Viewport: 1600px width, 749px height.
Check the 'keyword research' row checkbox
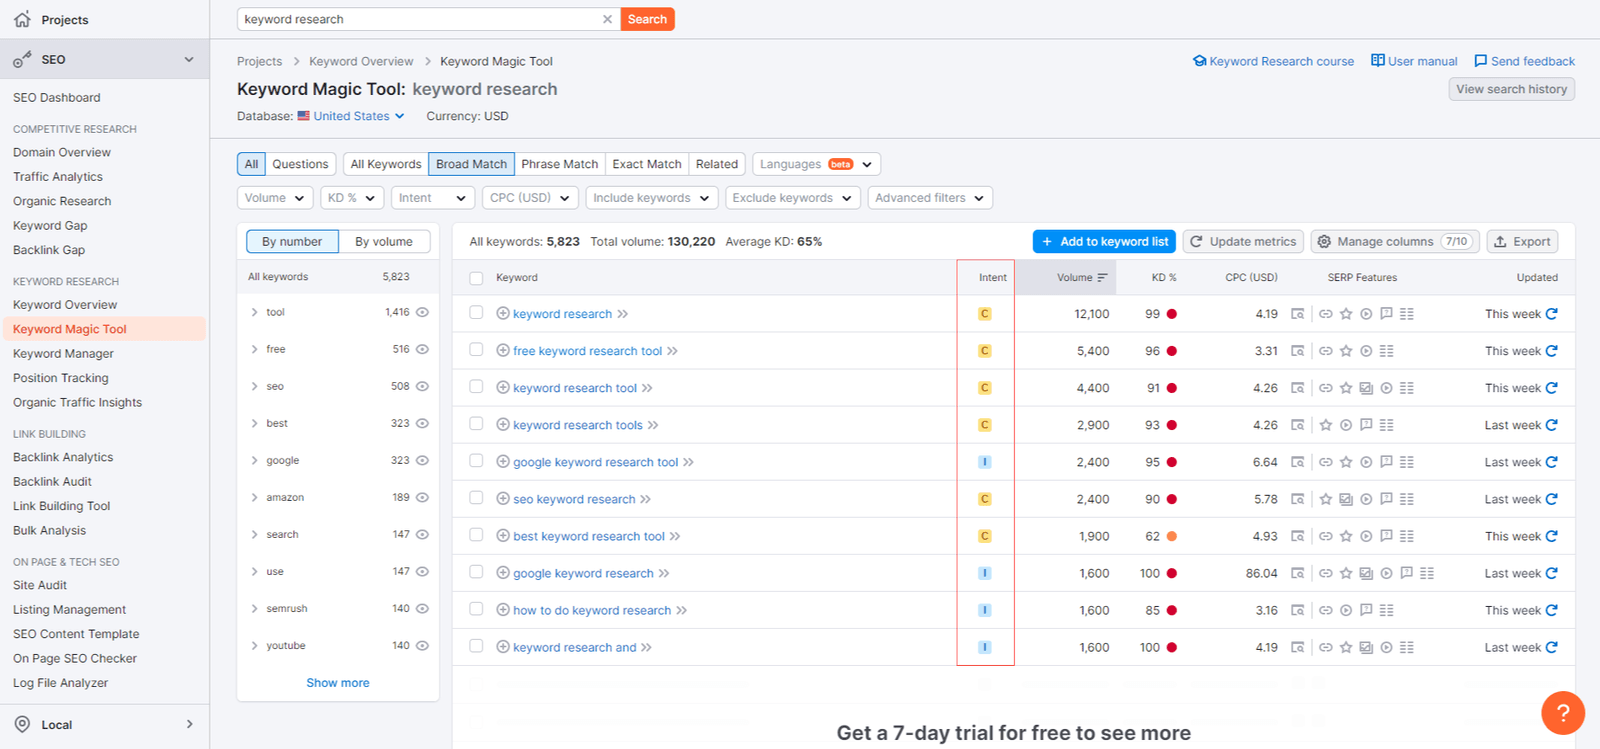click(x=476, y=313)
